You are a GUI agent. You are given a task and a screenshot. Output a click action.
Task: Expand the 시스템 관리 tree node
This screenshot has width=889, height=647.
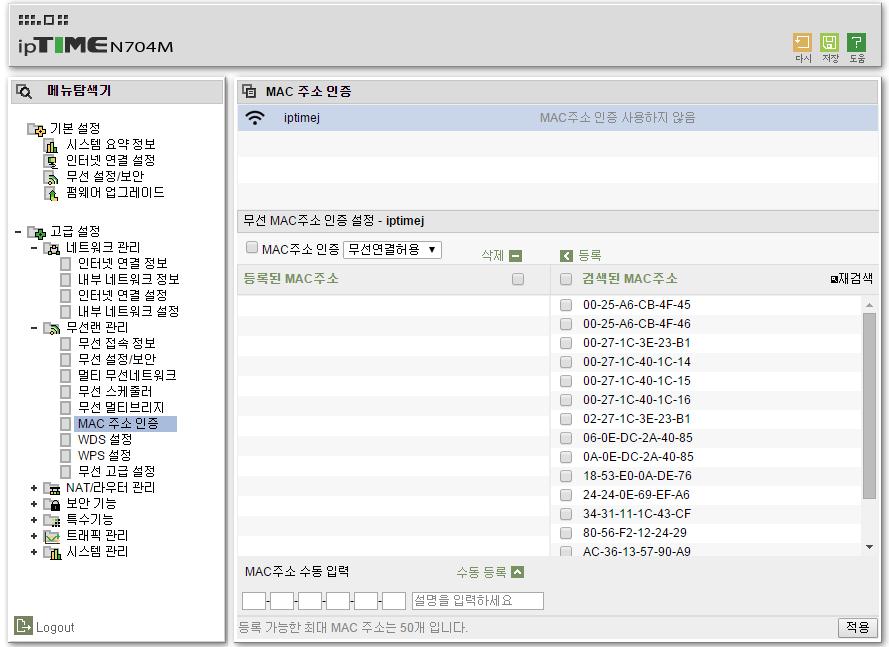coord(34,552)
